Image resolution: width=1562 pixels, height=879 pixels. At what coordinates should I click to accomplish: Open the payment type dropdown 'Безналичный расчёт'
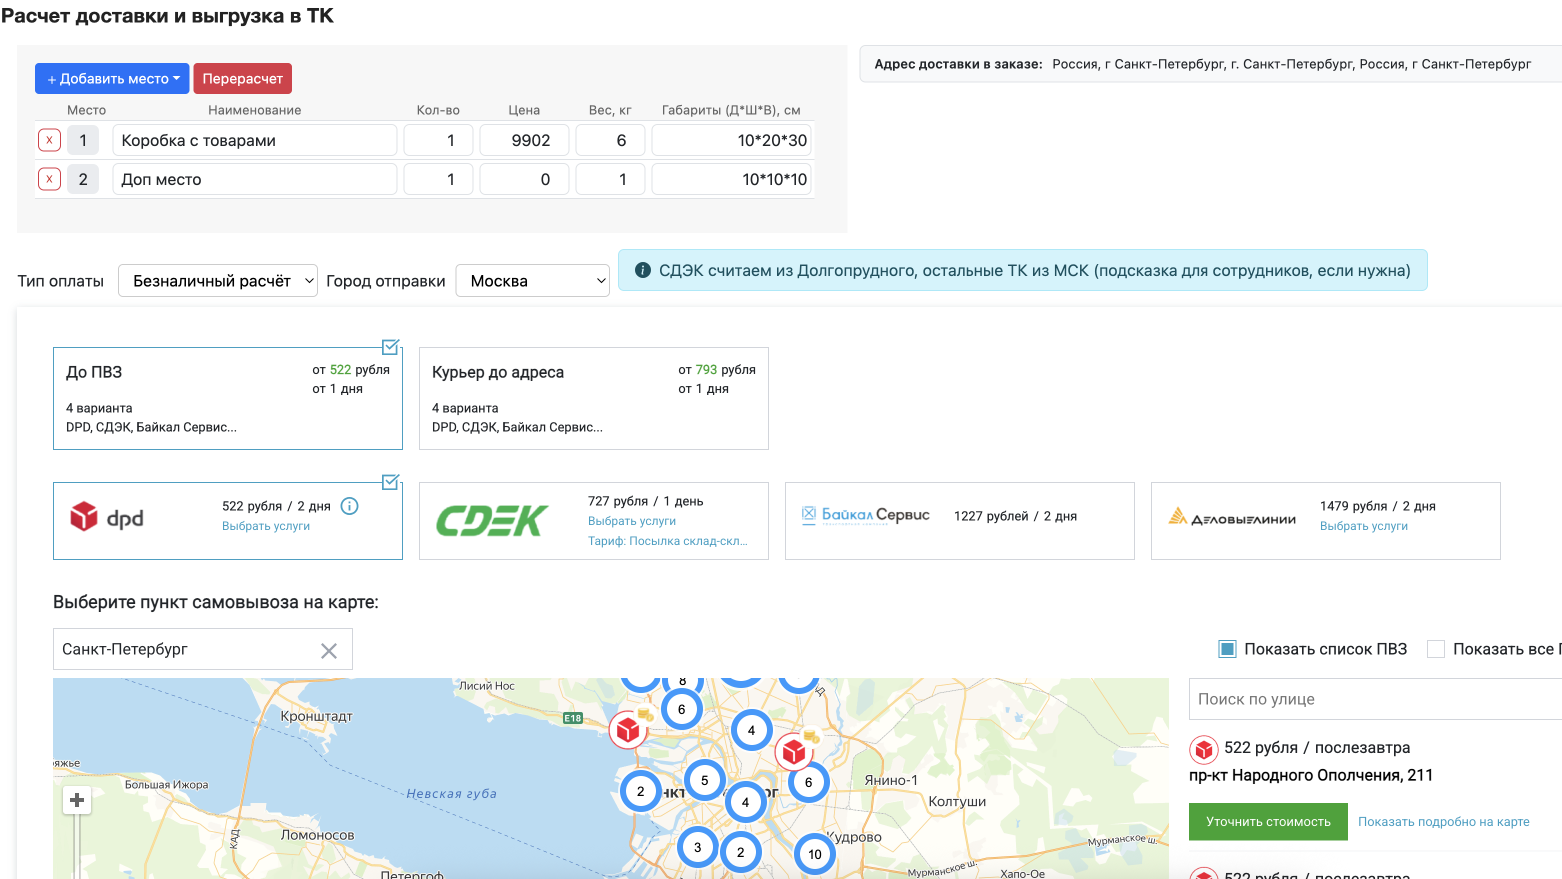coord(218,281)
